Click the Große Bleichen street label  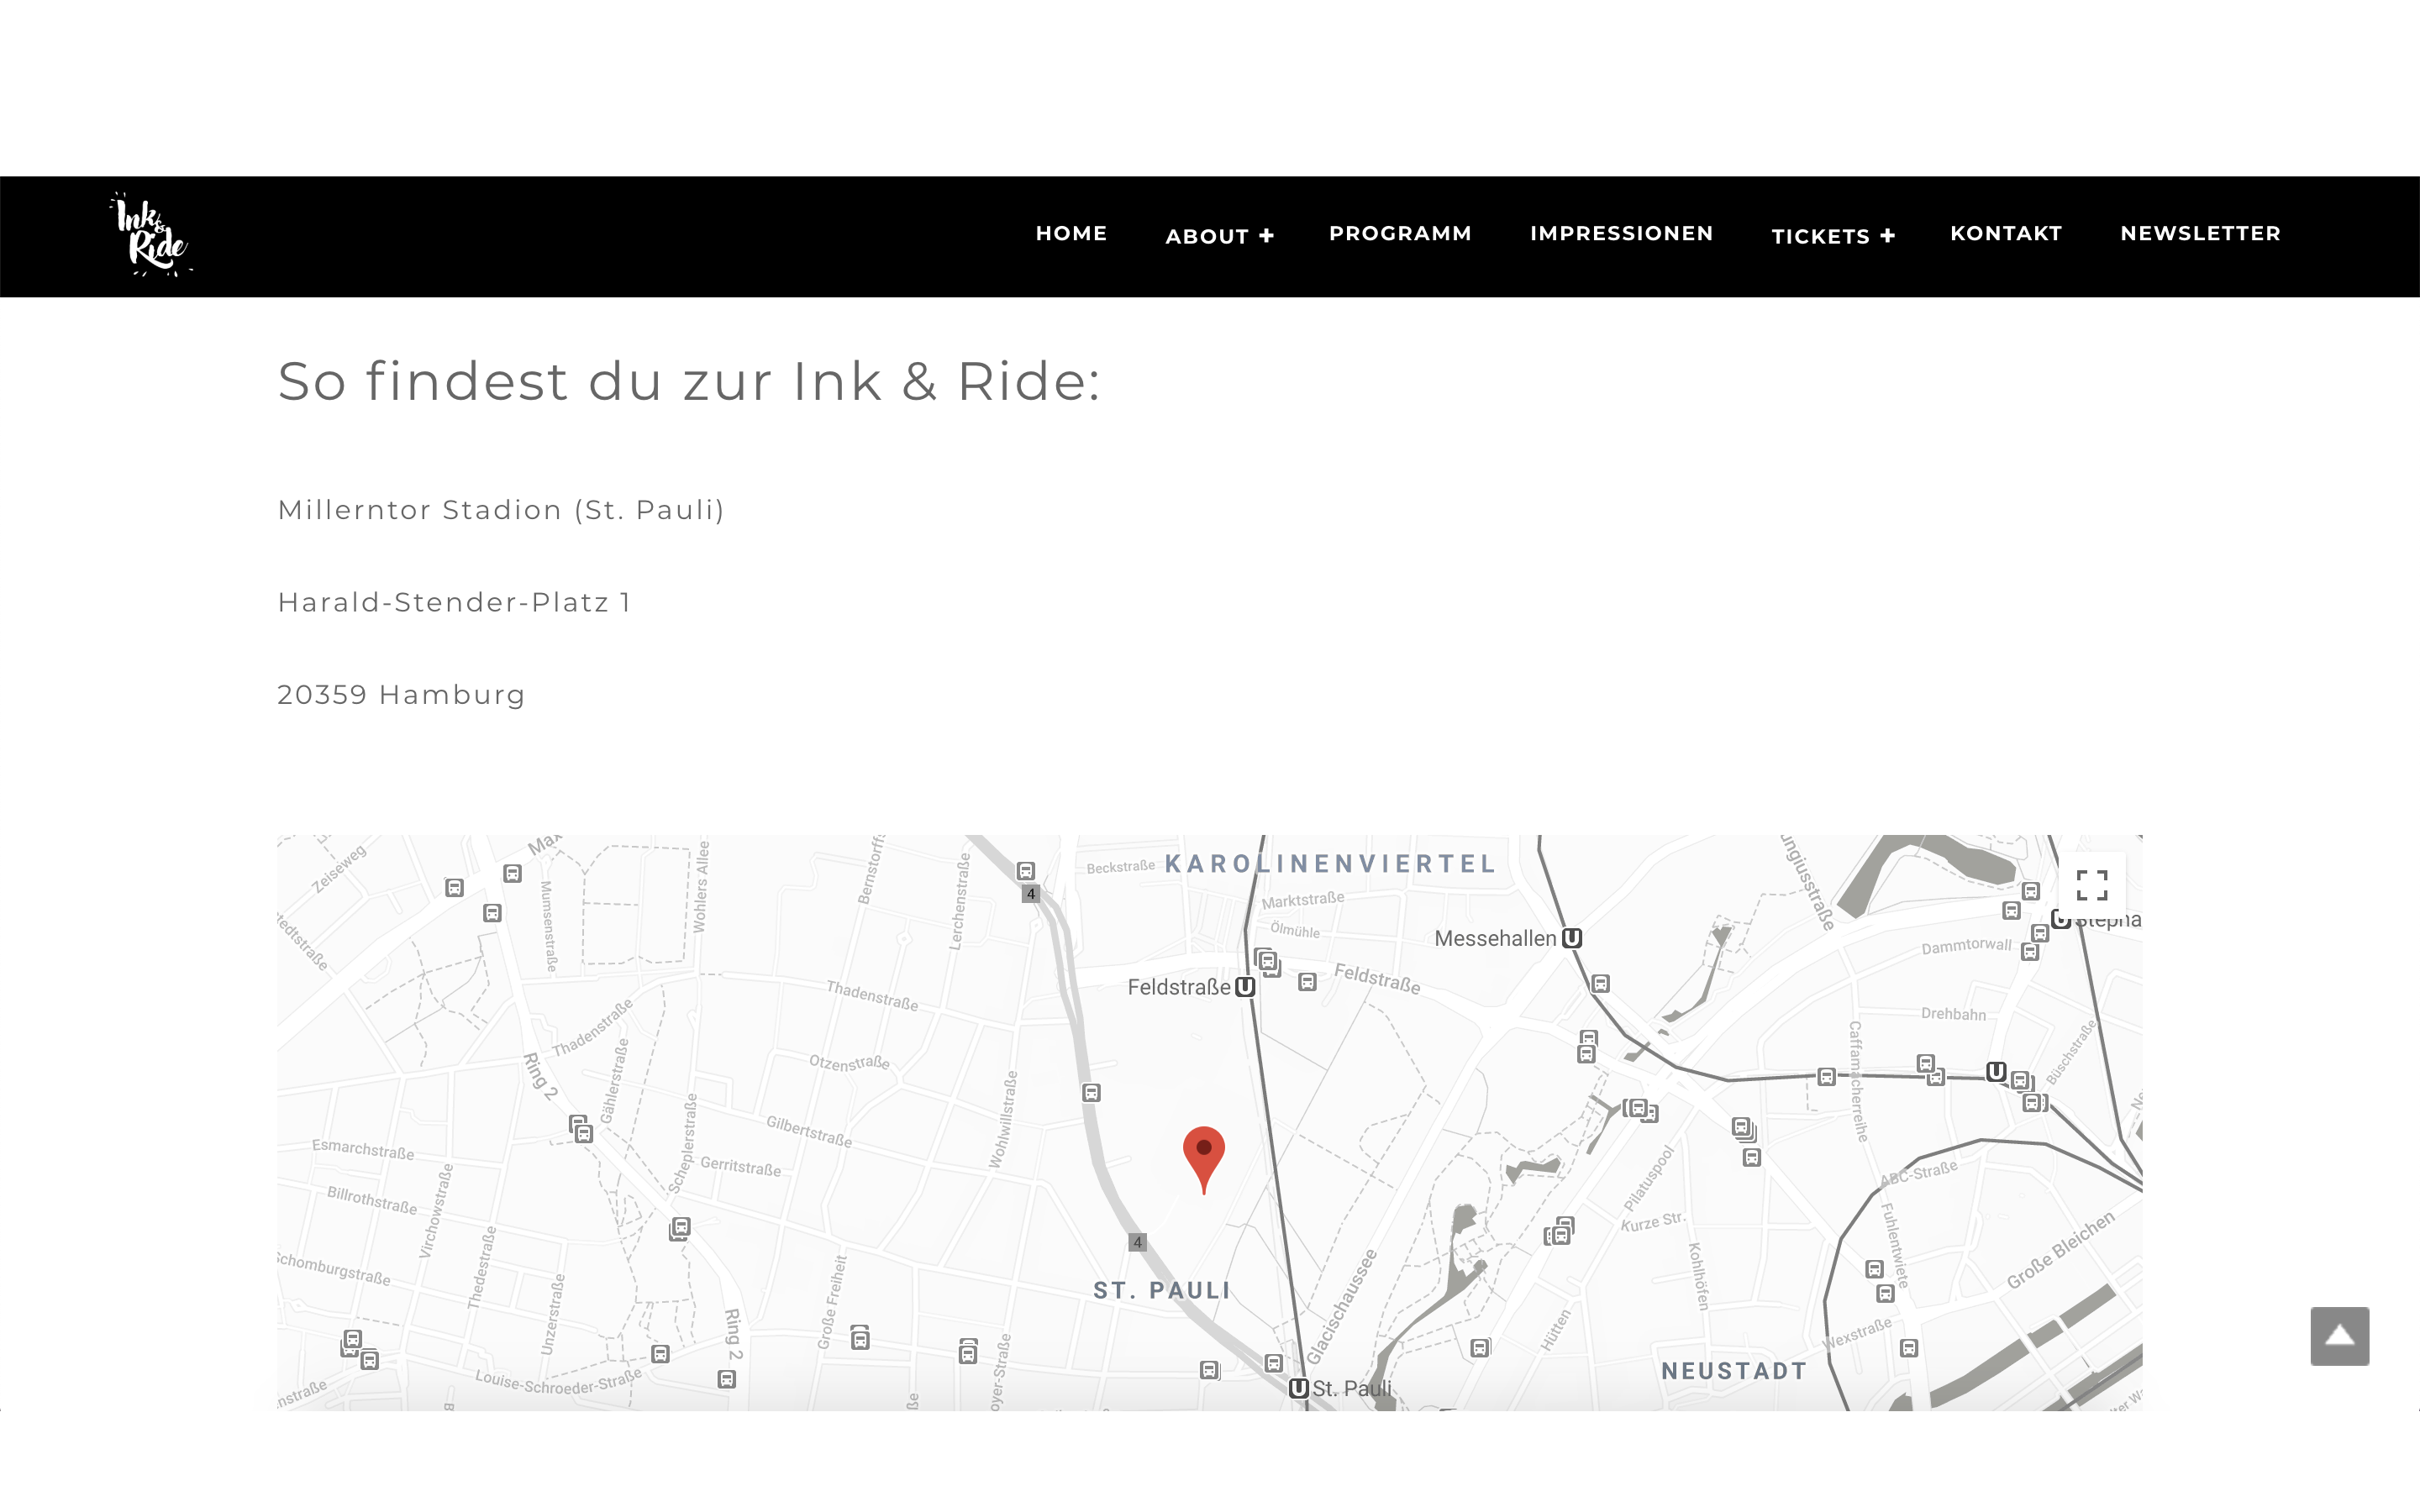(x=2061, y=1250)
